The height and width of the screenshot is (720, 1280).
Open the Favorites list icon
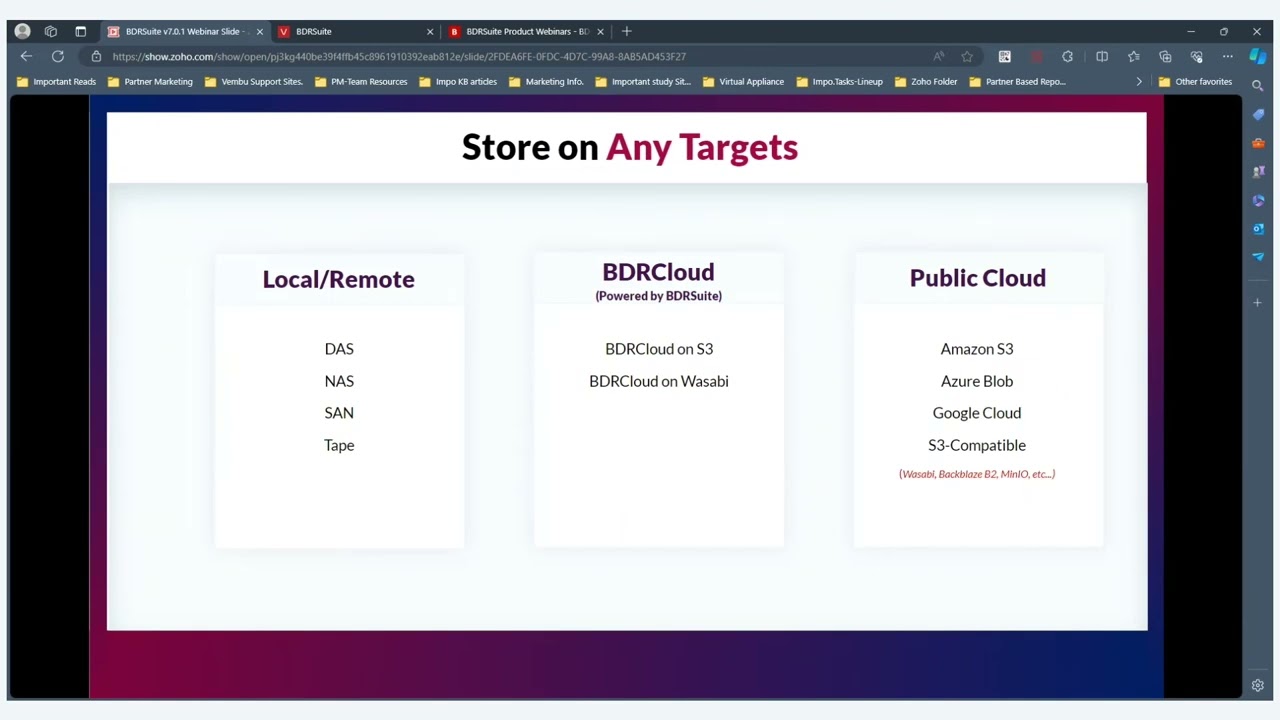1133,57
